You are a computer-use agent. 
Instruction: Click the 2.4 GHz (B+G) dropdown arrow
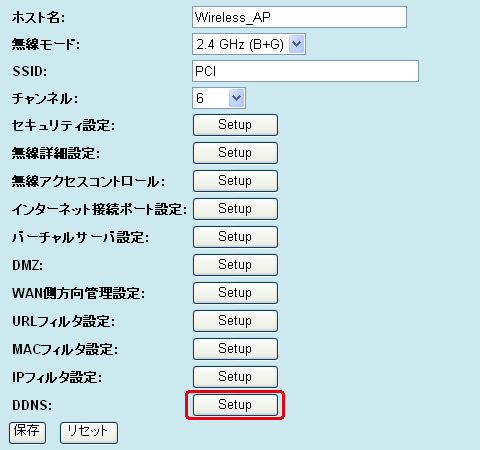click(x=296, y=44)
